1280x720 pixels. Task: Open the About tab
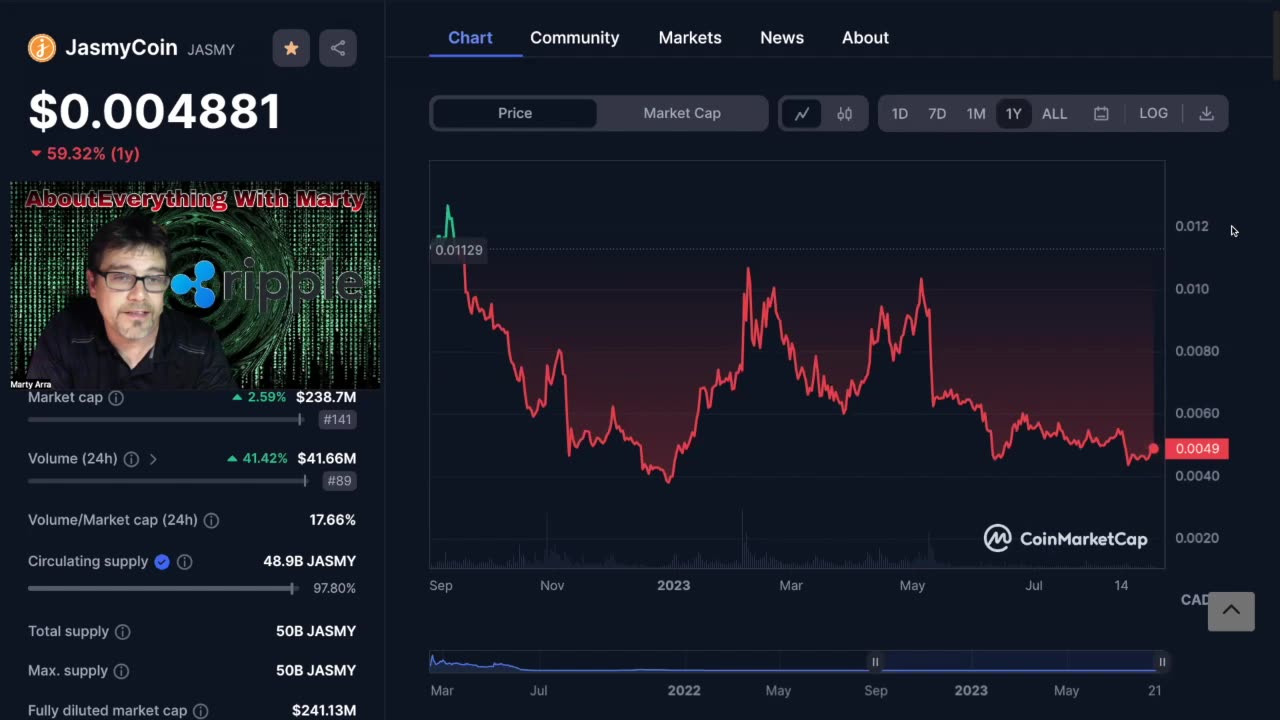point(865,38)
